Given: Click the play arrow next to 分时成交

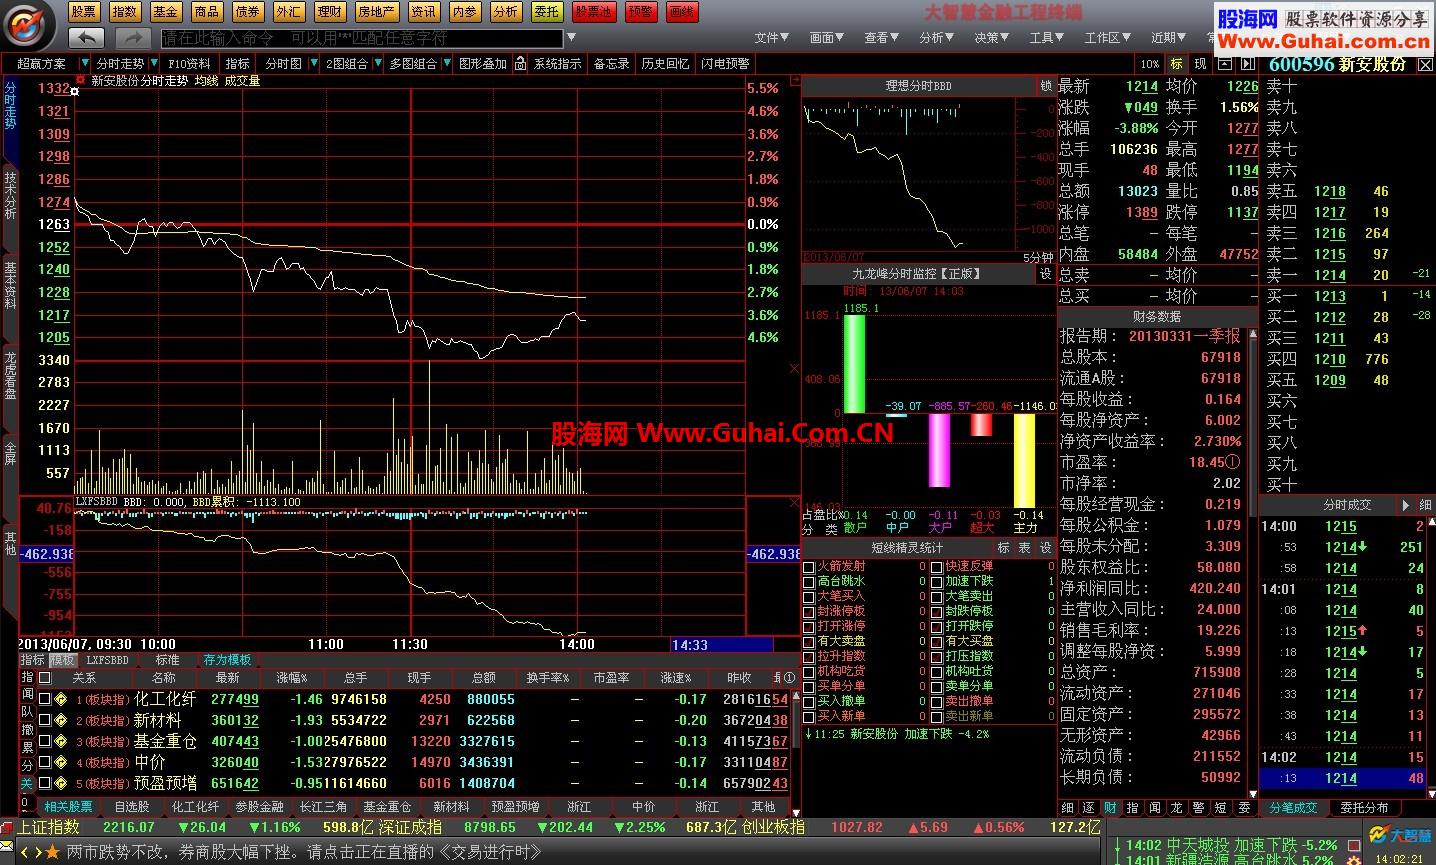Looking at the screenshot, I should point(1406,505).
